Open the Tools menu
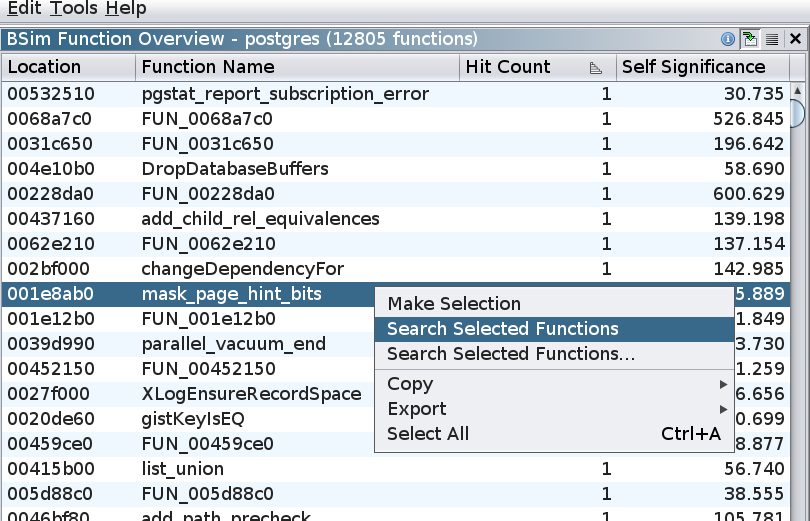This screenshot has width=810, height=521. click(x=74, y=9)
